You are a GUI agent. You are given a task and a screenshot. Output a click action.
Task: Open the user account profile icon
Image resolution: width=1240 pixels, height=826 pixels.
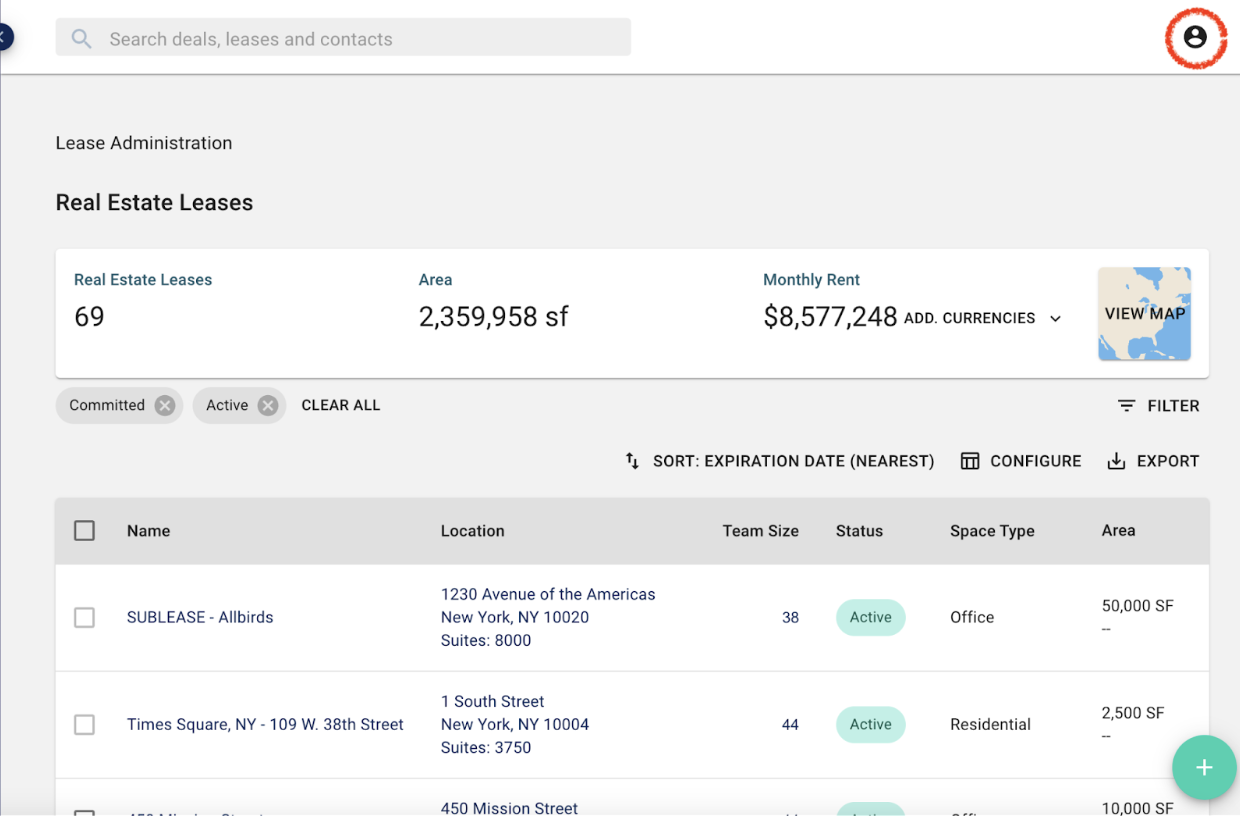[1195, 38]
